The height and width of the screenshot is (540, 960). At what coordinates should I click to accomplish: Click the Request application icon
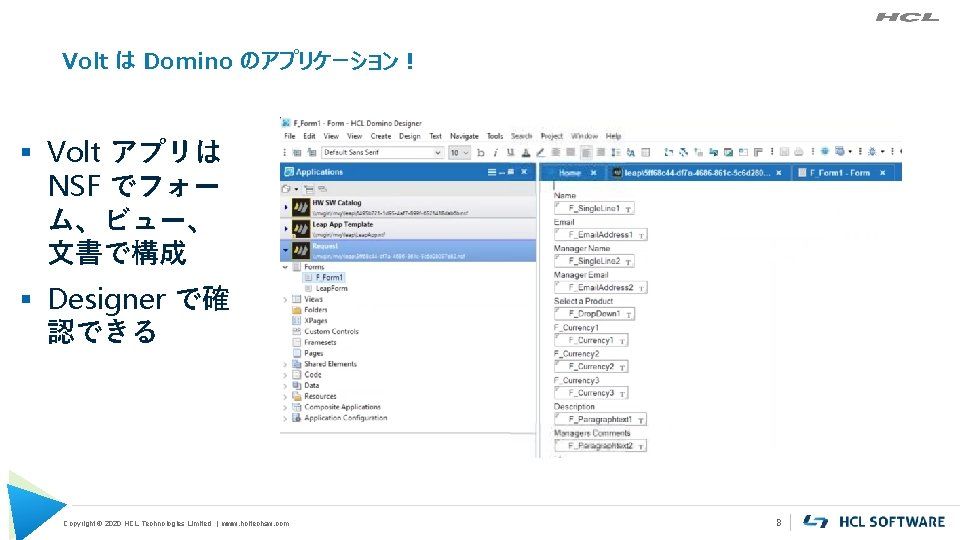pos(301,250)
